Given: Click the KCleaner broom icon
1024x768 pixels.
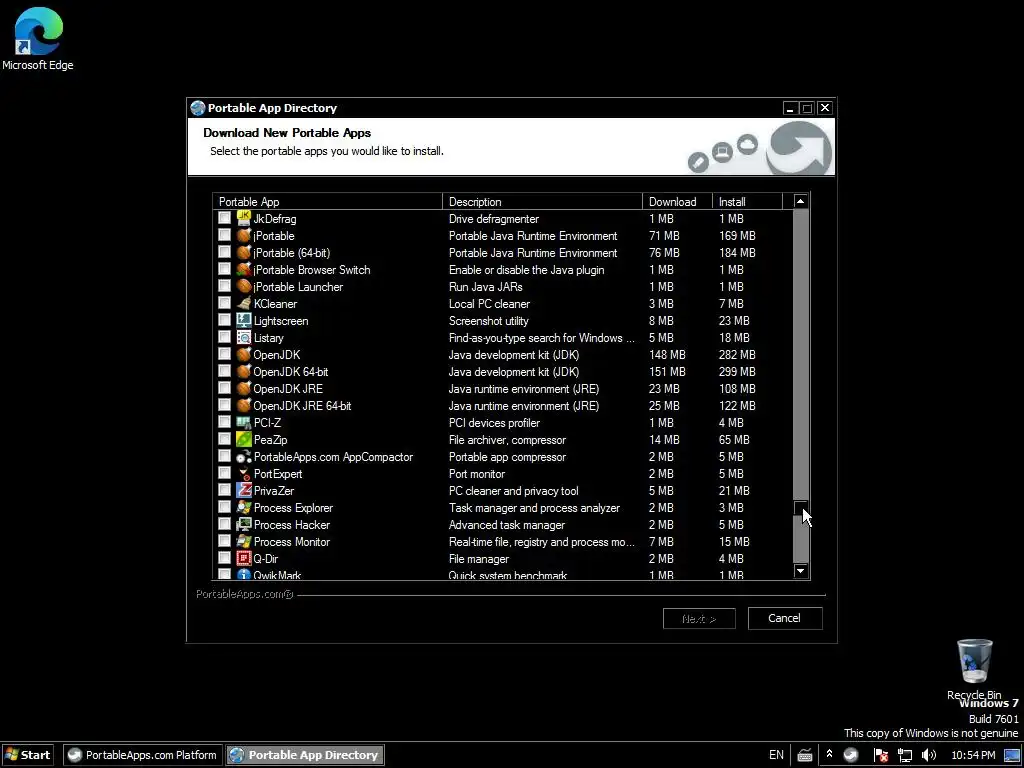Looking at the screenshot, I should pyautogui.click(x=244, y=303).
